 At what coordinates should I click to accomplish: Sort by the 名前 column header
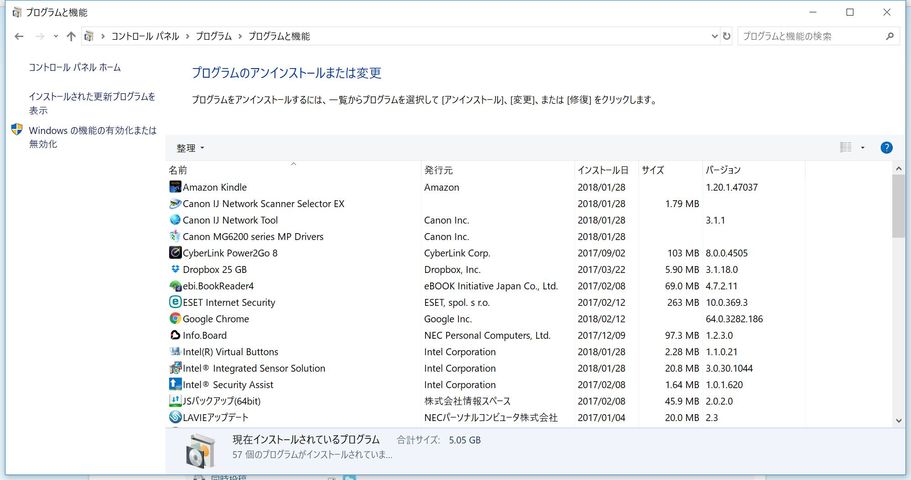click(x=293, y=170)
